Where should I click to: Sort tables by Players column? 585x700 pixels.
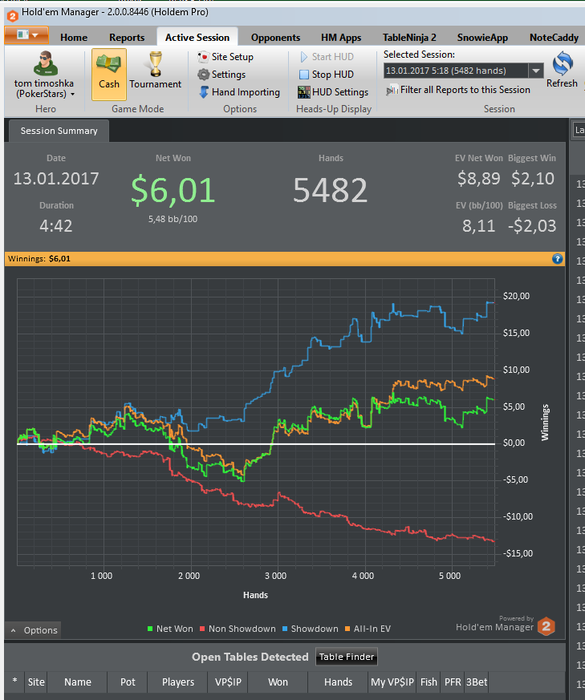(178, 682)
